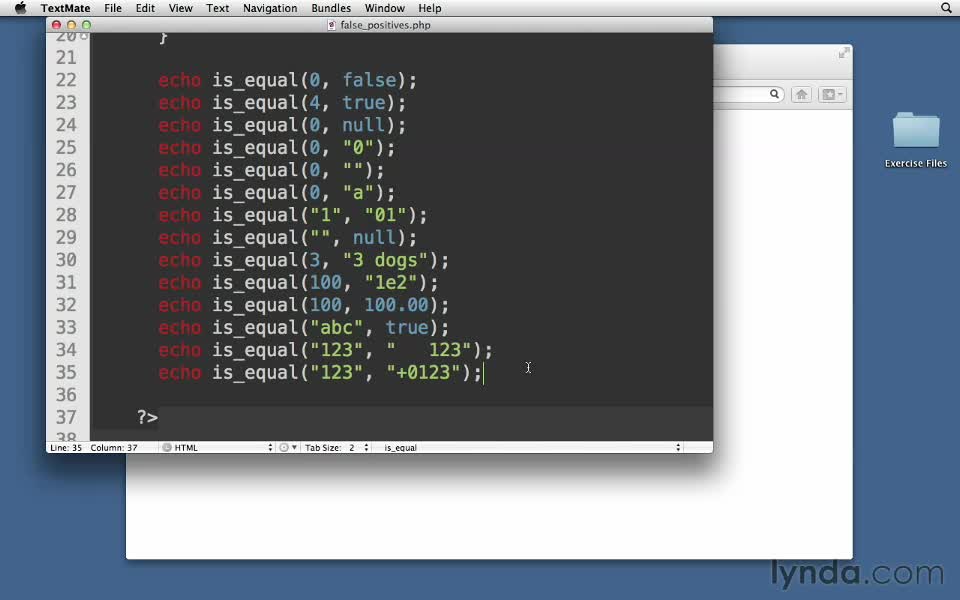
Task: Click the Column: 37 status indicator
Action: (114, 448)
